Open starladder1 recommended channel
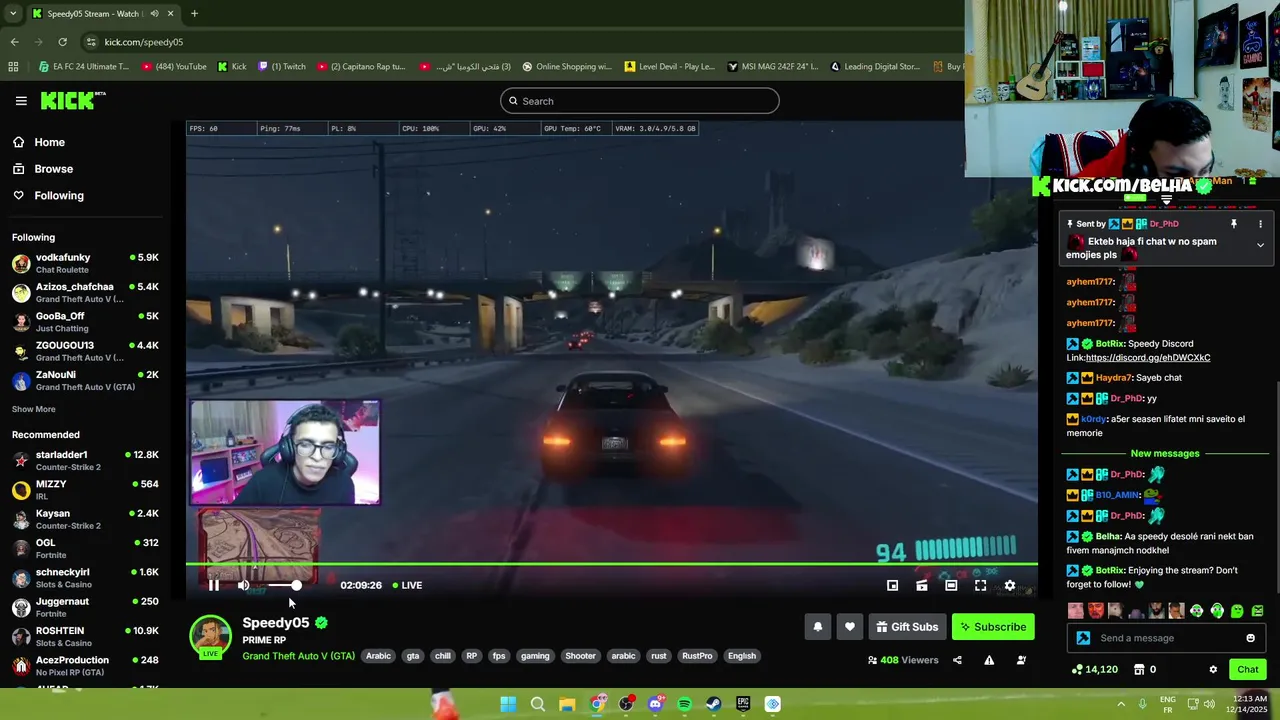This screenshot has height=720, width=1280. [x=85, y=461]
